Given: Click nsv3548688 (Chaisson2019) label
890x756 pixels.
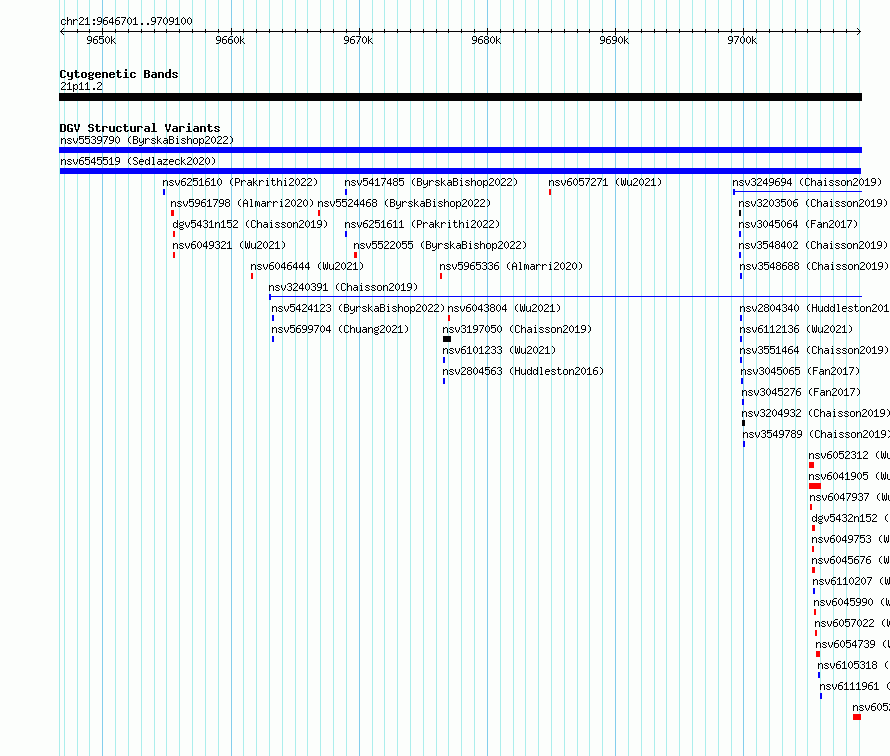Looking at the screenshot, I should coord(814,266).
